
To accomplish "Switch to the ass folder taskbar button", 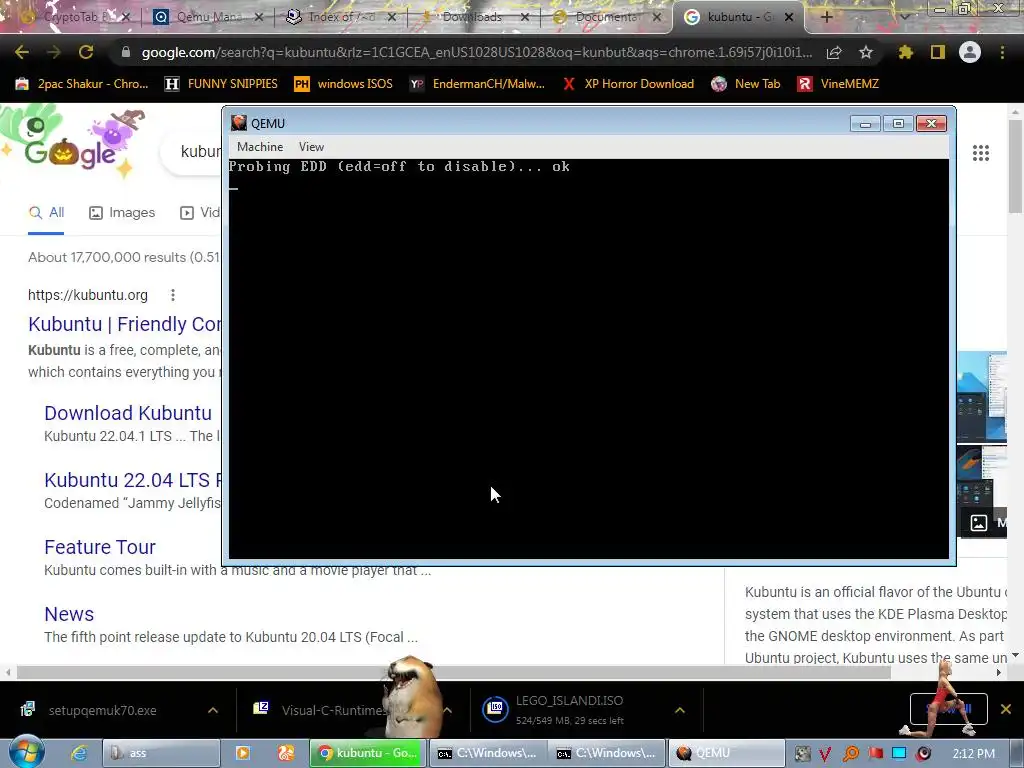I will pyautogui.click(x=161, y=753).
